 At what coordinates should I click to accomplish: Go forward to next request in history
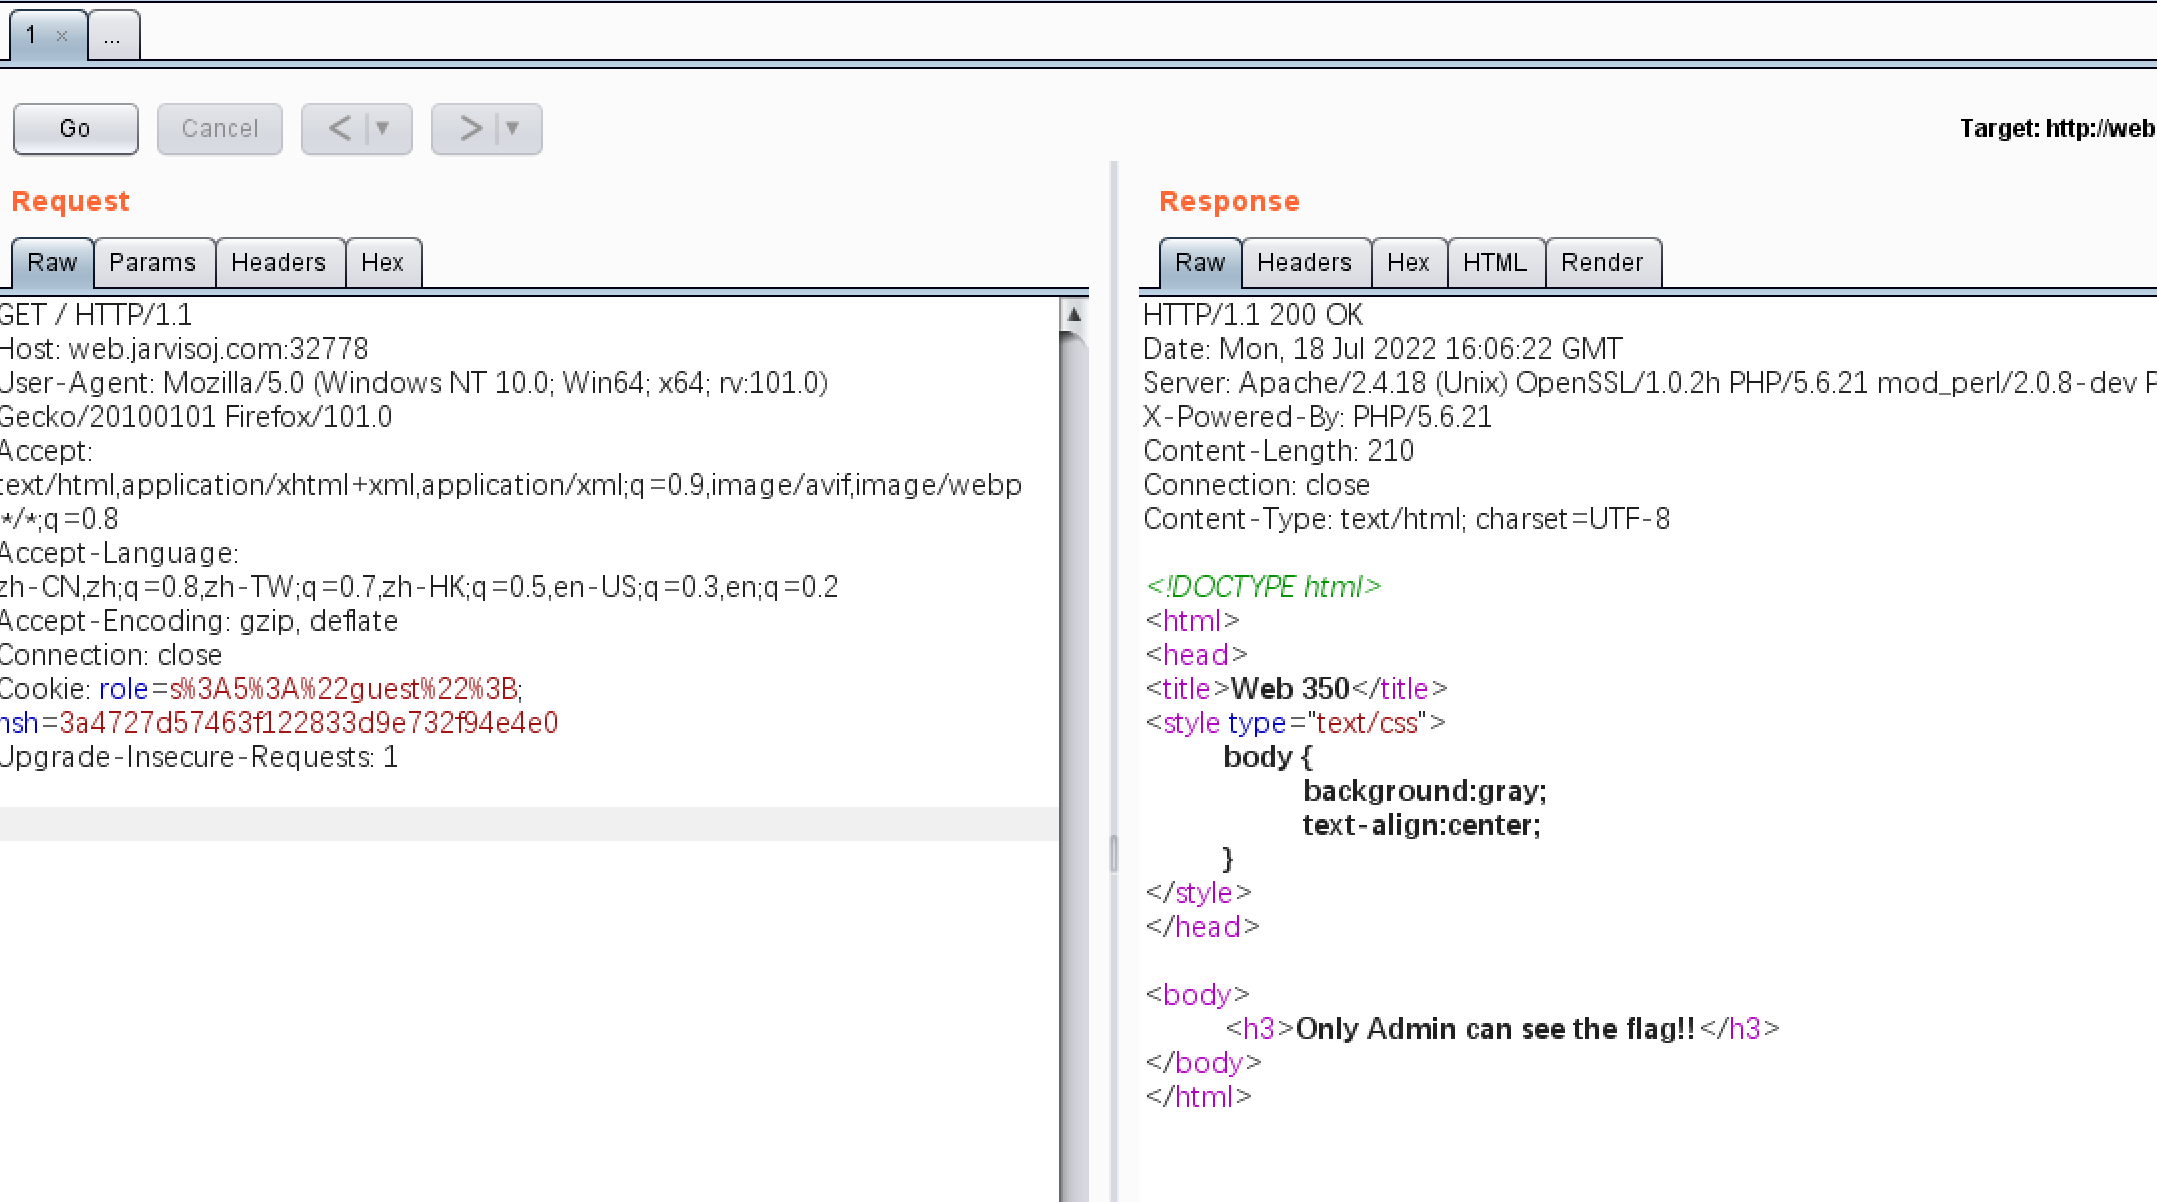(x=470, y=129)
